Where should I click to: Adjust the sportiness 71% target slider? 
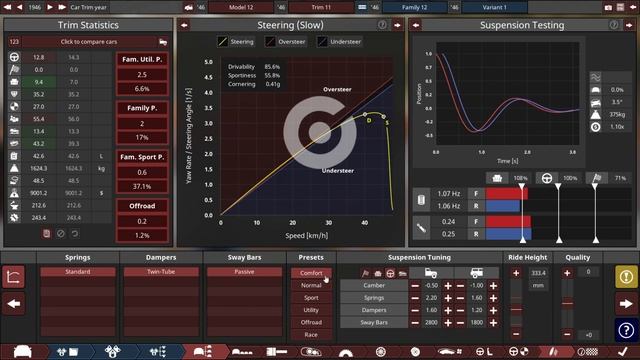coord(595,213)
